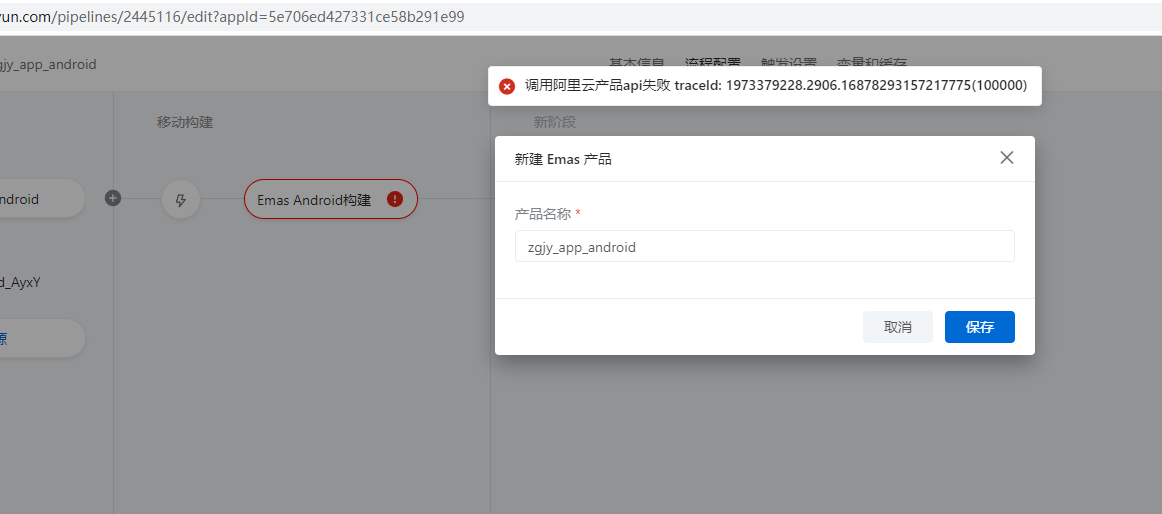Add a stage with plus icon
1162x514 pixels.
(x=113, y=198)
